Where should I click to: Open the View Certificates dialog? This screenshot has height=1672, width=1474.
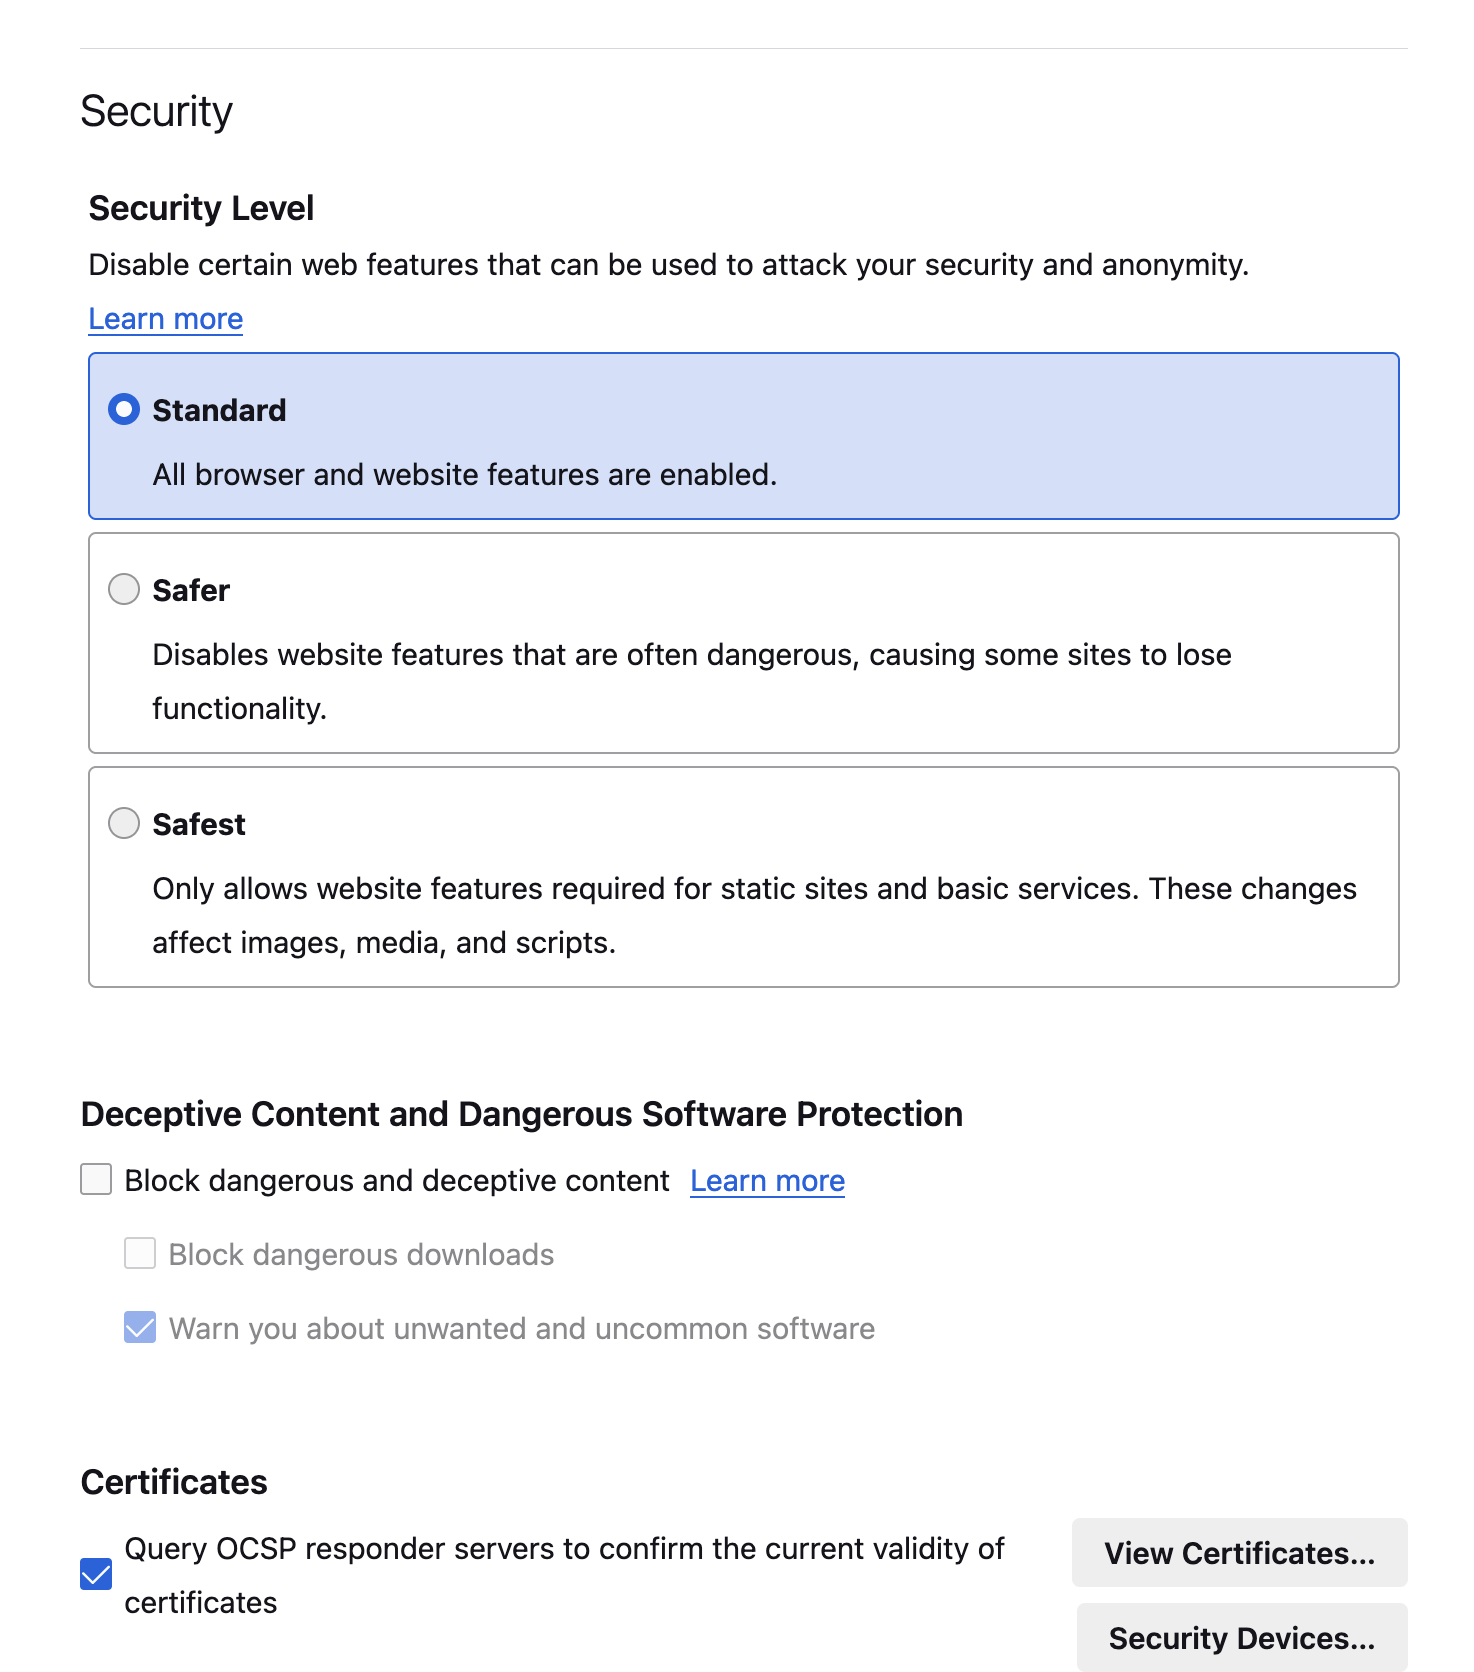point(1239,1553)
